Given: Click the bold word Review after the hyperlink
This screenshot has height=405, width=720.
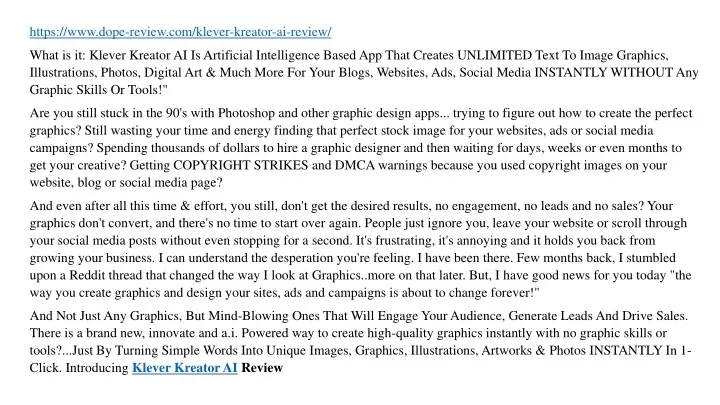Looking at the screenshot, I should pyautogui.click(x=262, y=368).
